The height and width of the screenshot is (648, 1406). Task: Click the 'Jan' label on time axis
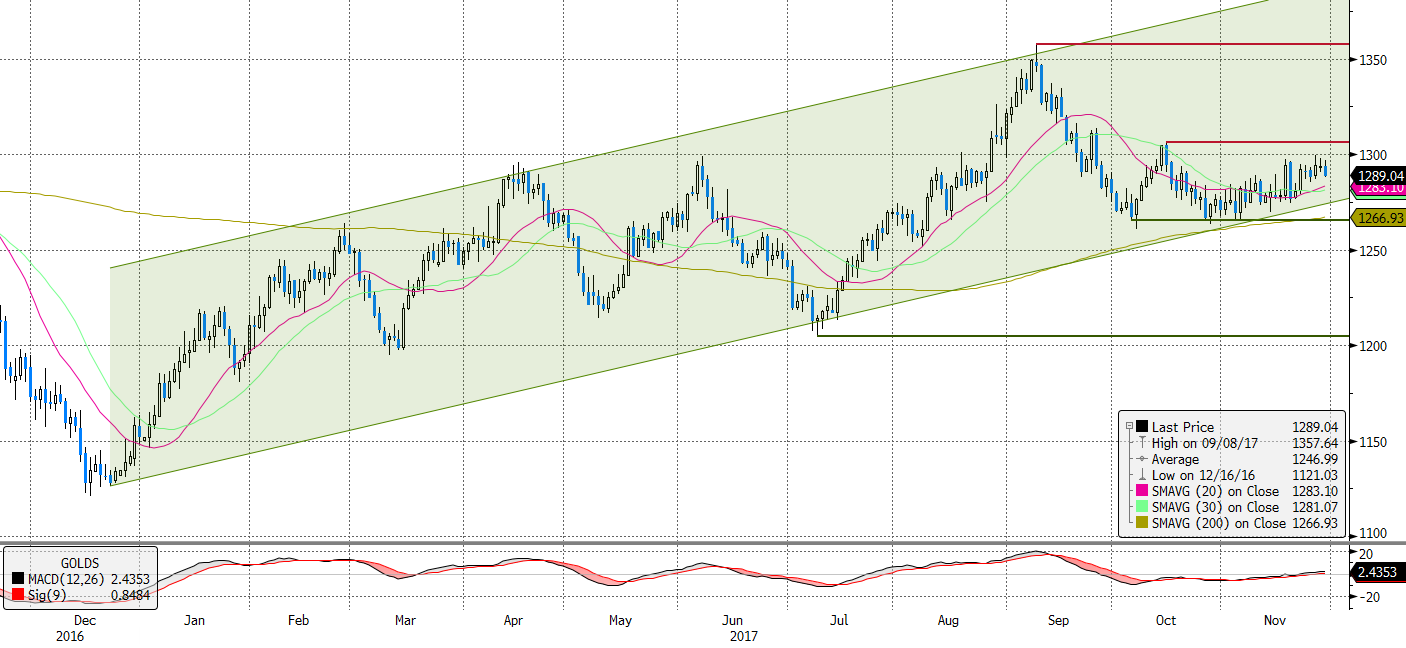(194, 620)
